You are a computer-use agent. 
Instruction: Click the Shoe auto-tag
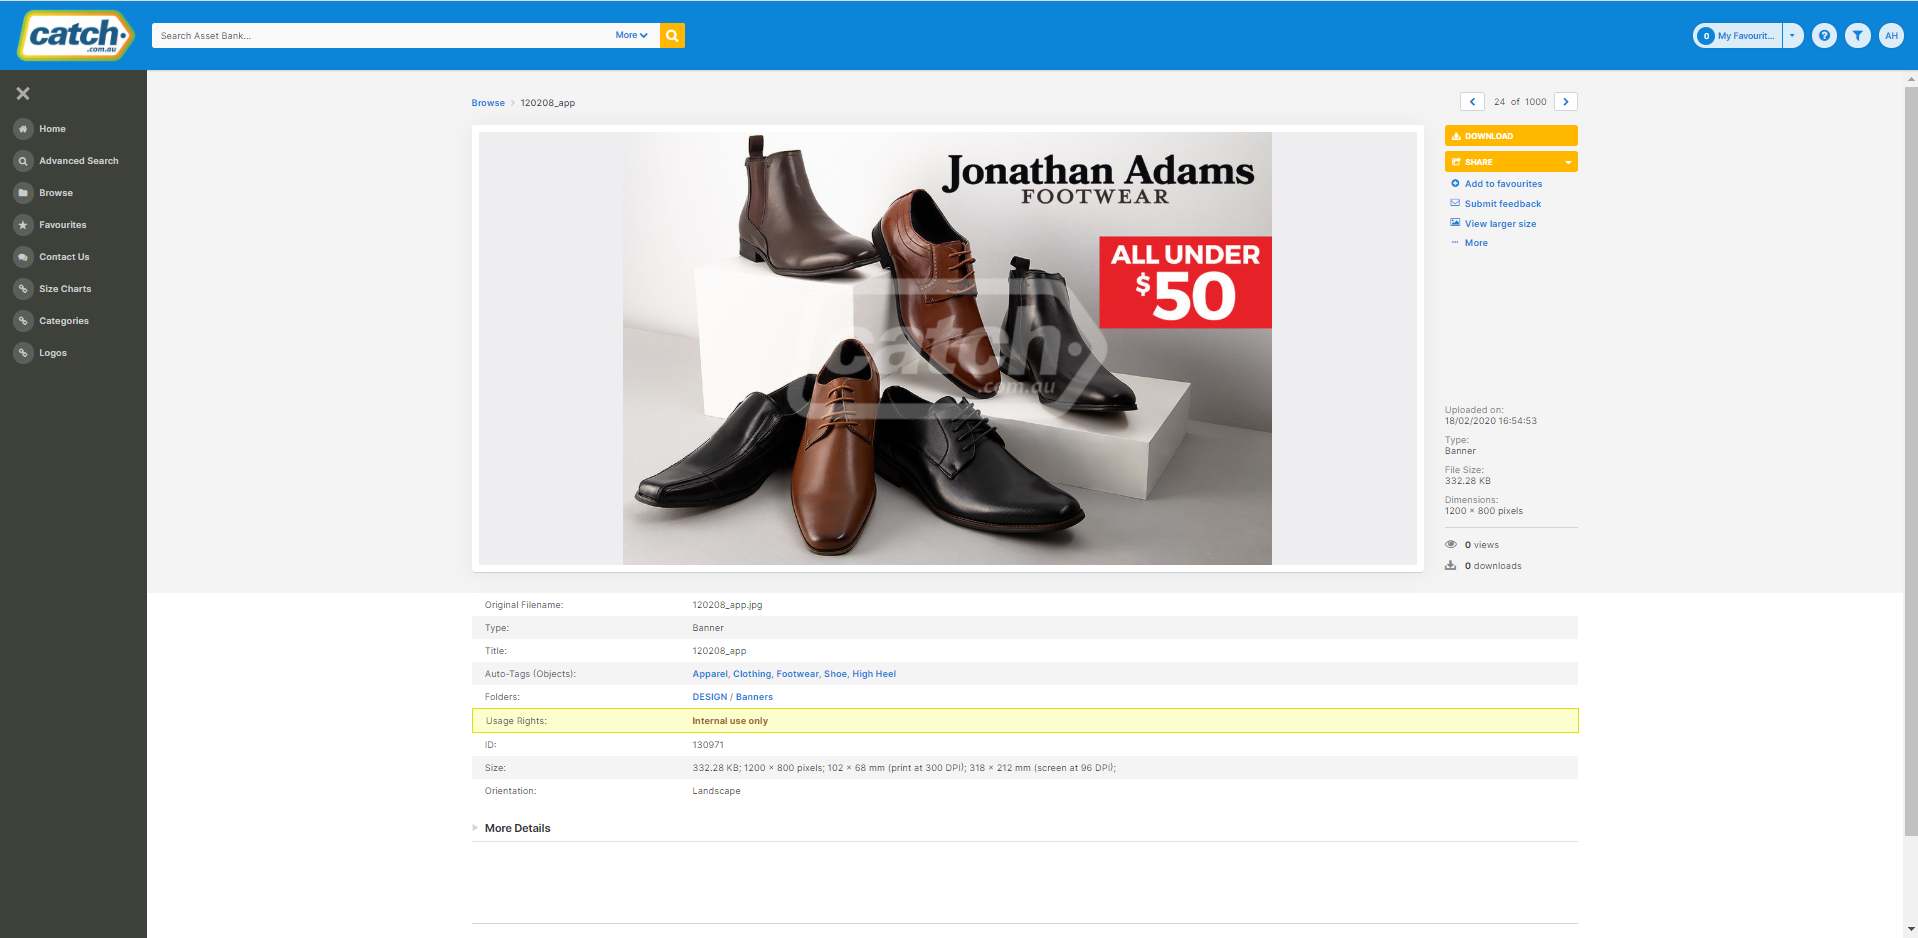(x=835, y=674)
